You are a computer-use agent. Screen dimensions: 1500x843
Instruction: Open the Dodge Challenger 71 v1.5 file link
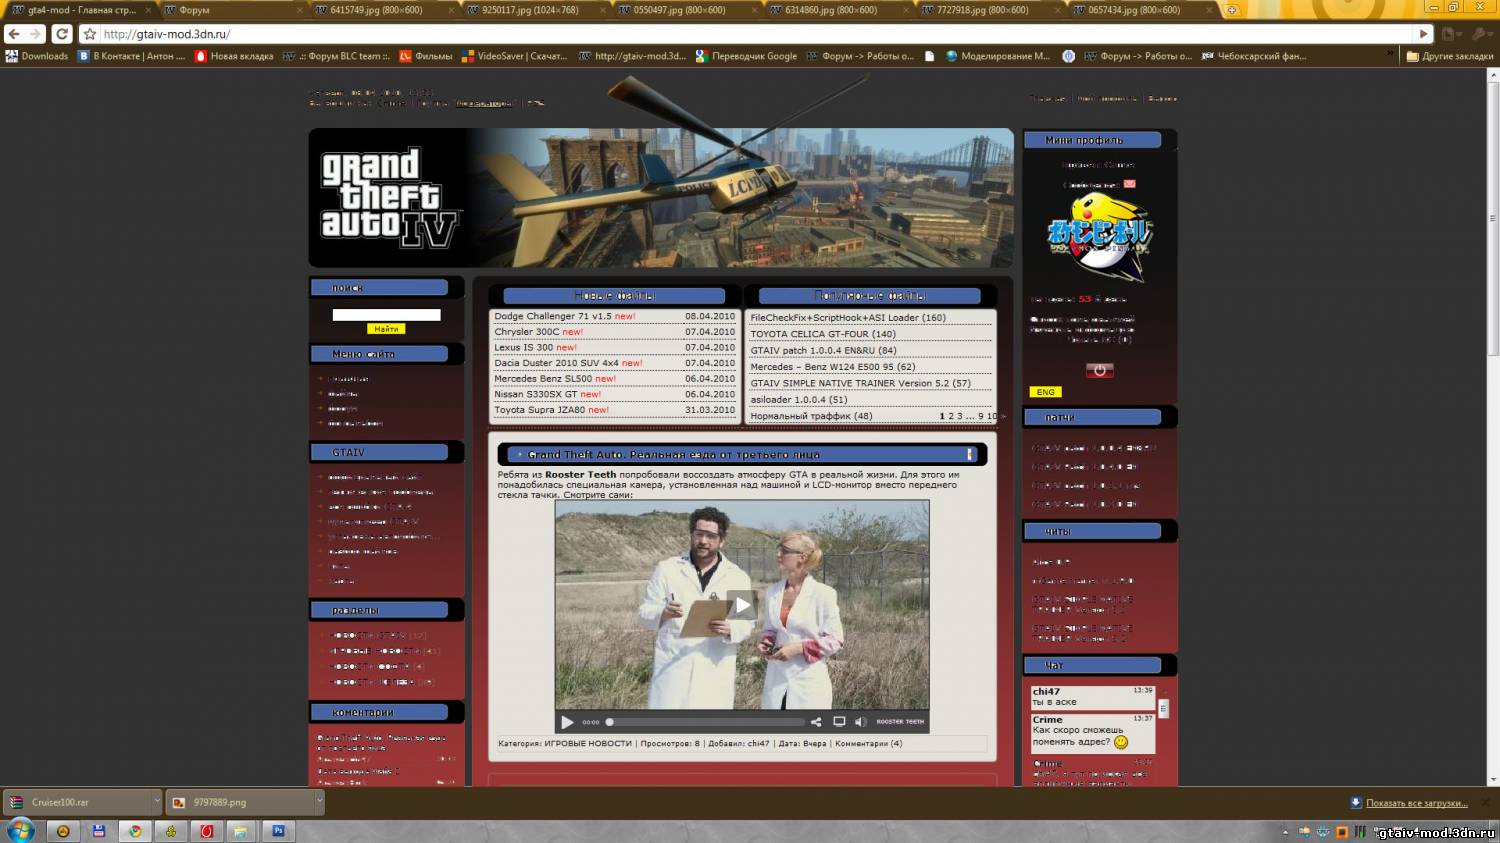pyautogui.click(x=551, y=316)
